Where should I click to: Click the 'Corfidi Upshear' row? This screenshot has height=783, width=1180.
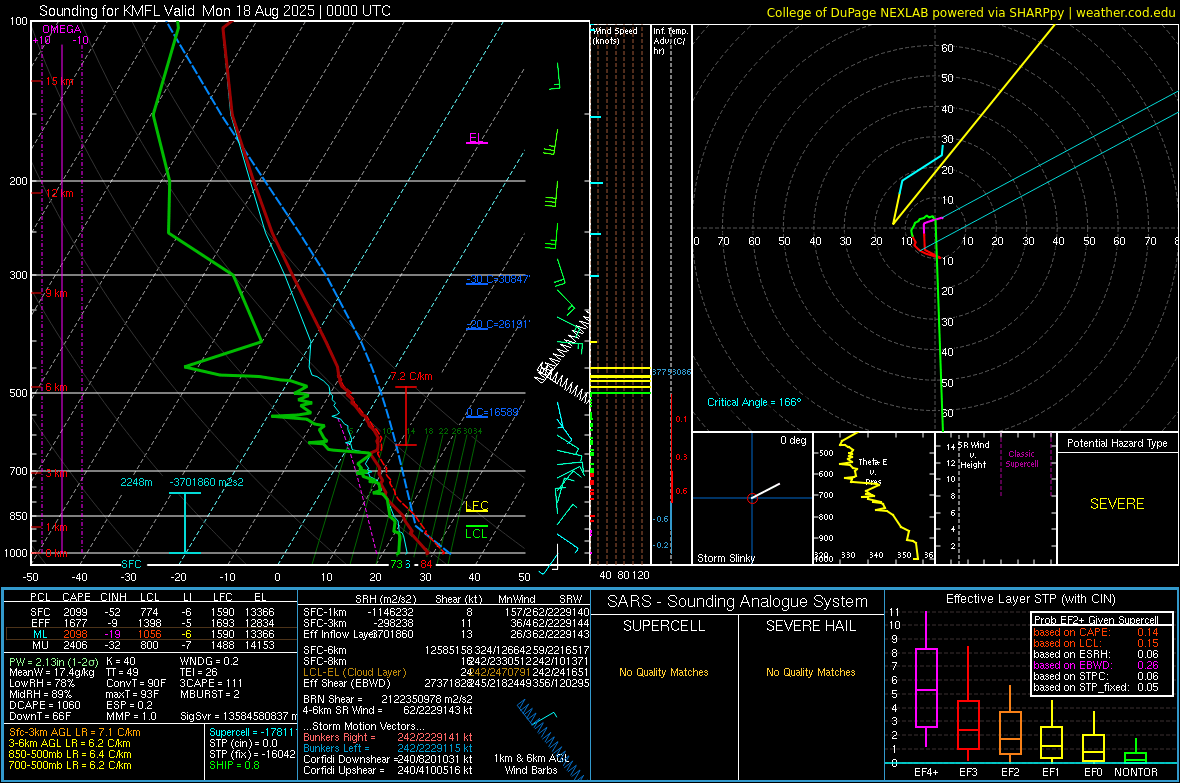(388, 769)
